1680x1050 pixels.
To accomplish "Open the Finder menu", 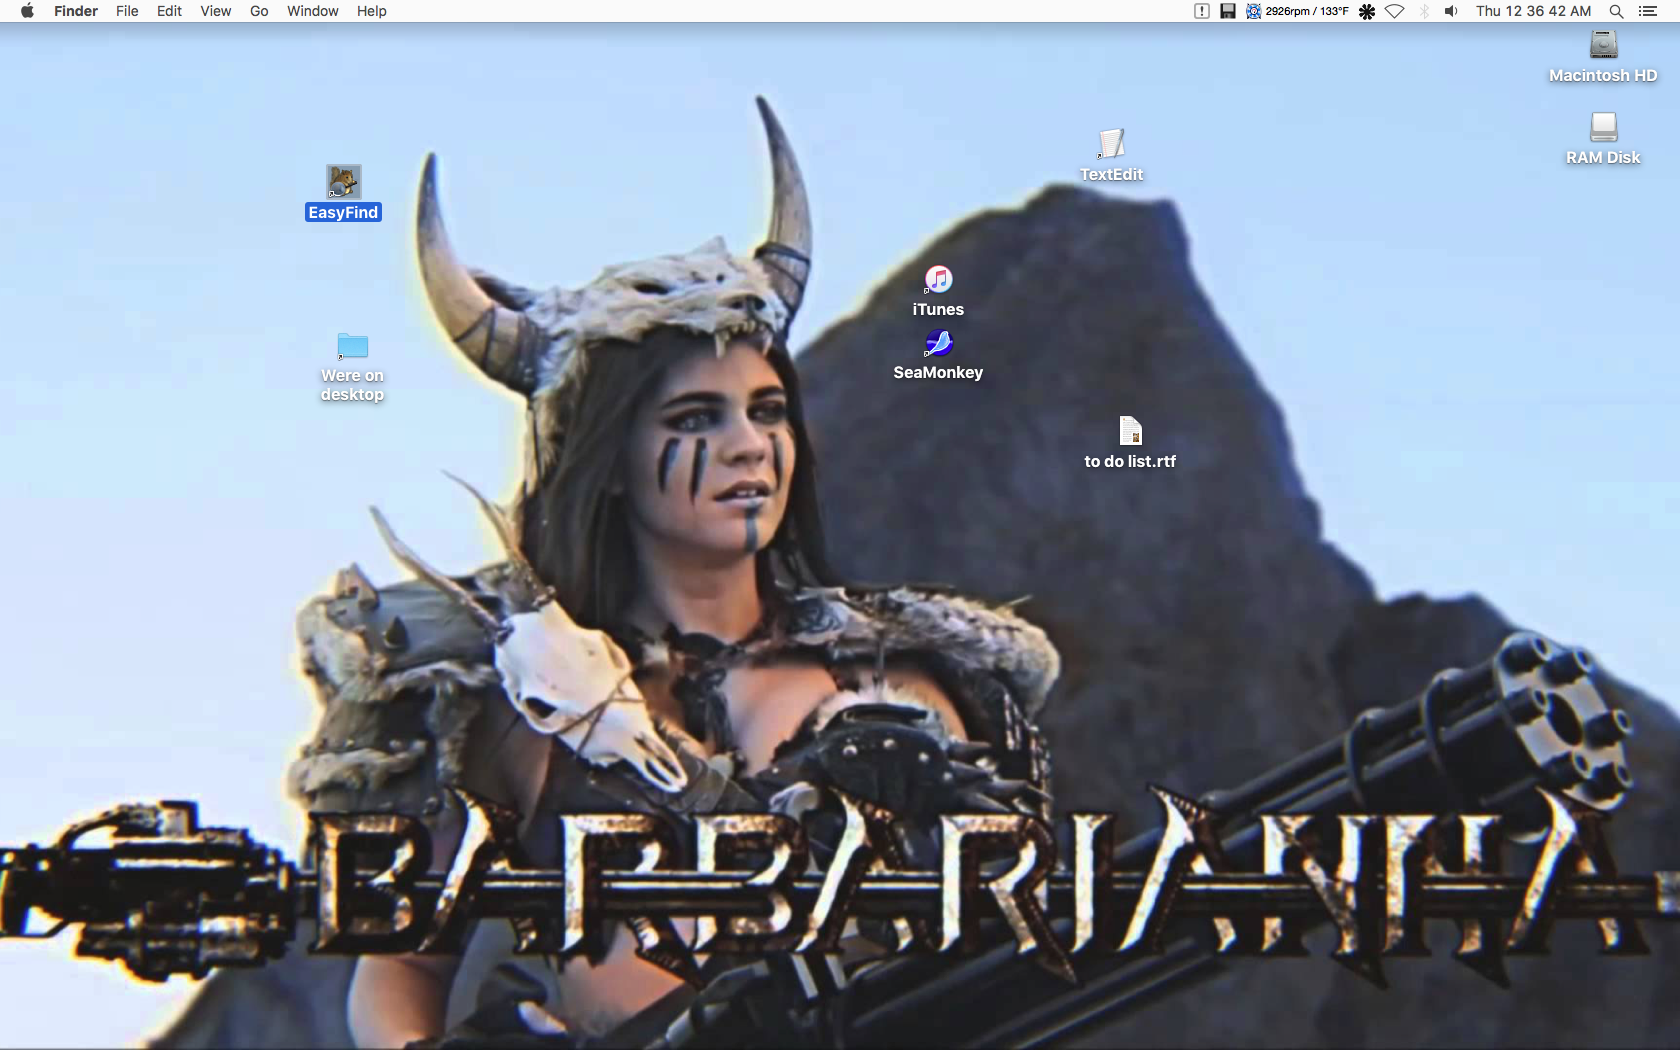I will coord(76,11).
